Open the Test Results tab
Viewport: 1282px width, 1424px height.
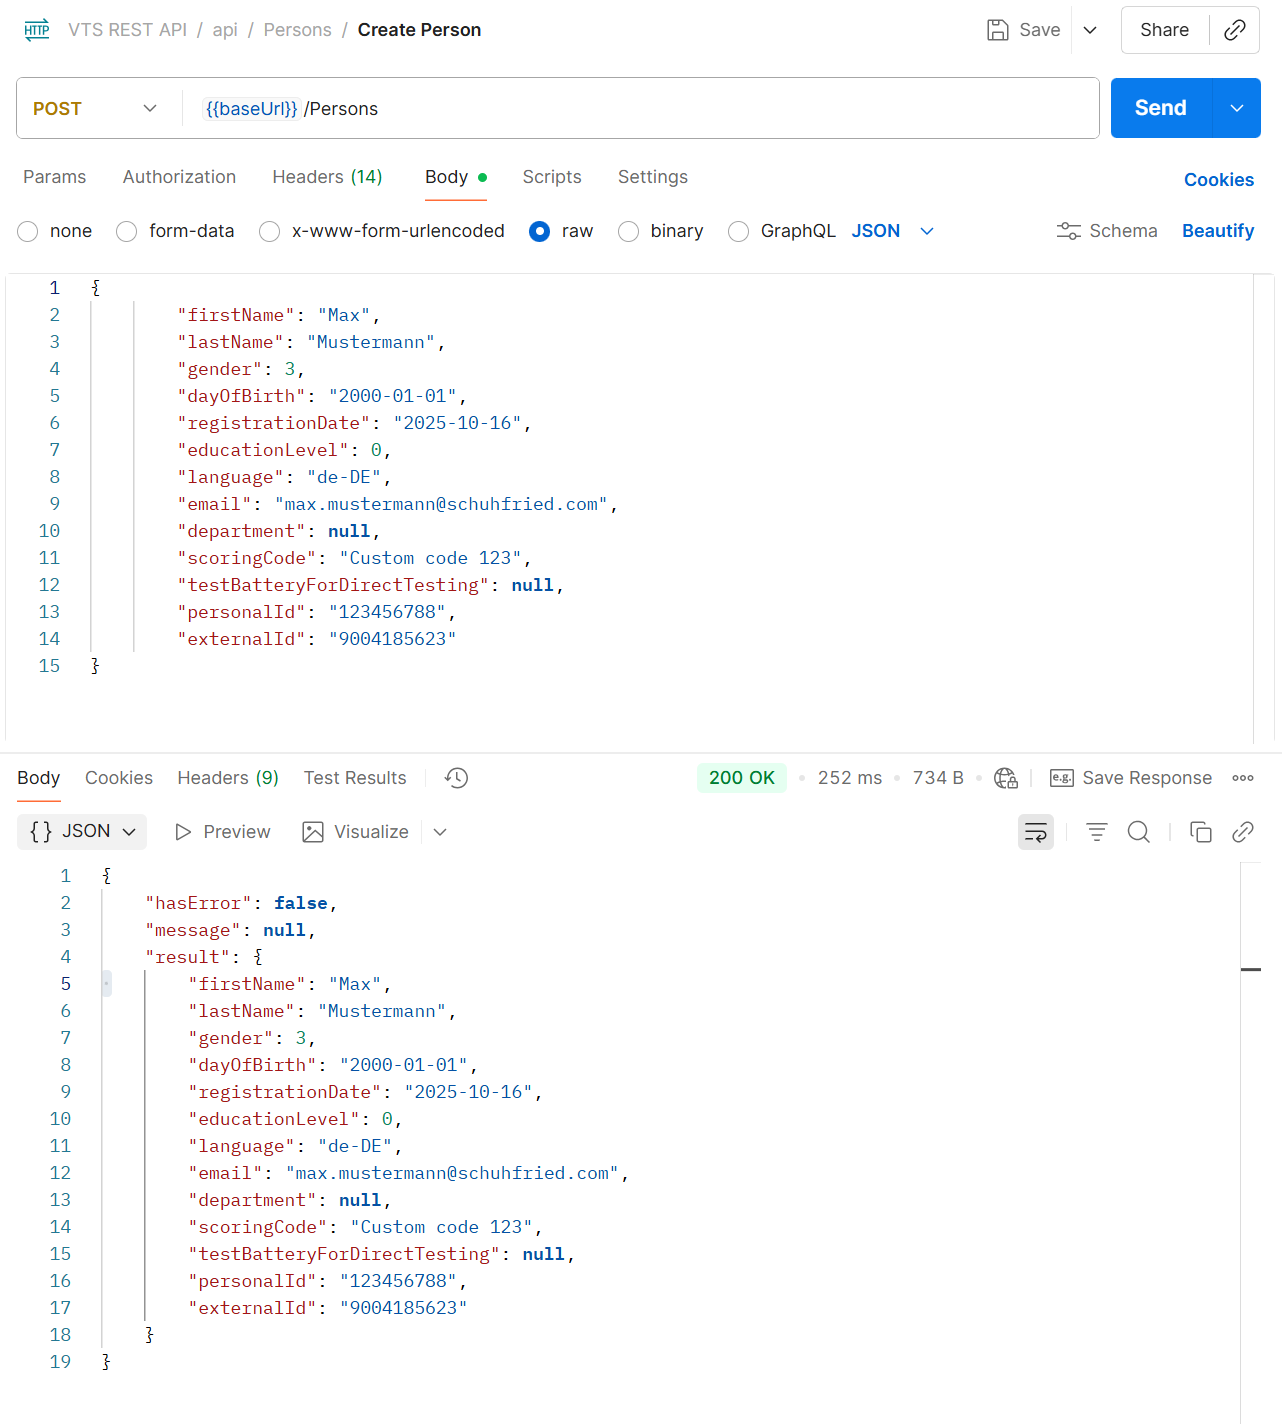tap(355, 778)
